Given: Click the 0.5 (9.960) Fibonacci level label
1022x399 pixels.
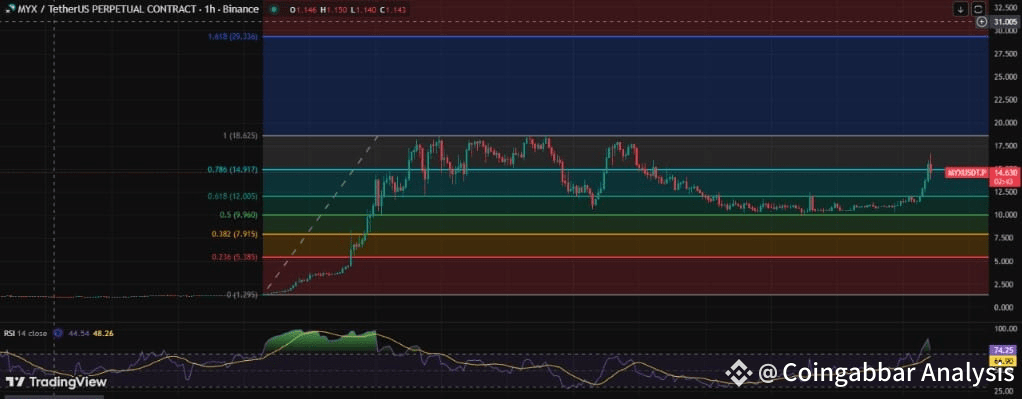Looking at the screenshot, I should (x=238, y=214).
